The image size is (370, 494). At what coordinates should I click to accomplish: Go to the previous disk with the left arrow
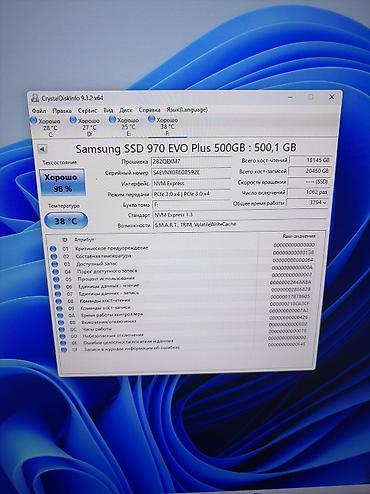point(42,149)
